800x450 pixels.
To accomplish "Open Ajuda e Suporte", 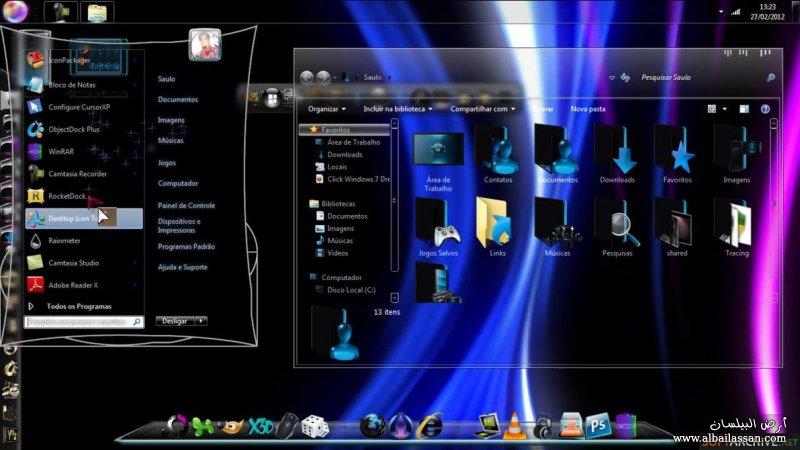I will pos(183,267).
